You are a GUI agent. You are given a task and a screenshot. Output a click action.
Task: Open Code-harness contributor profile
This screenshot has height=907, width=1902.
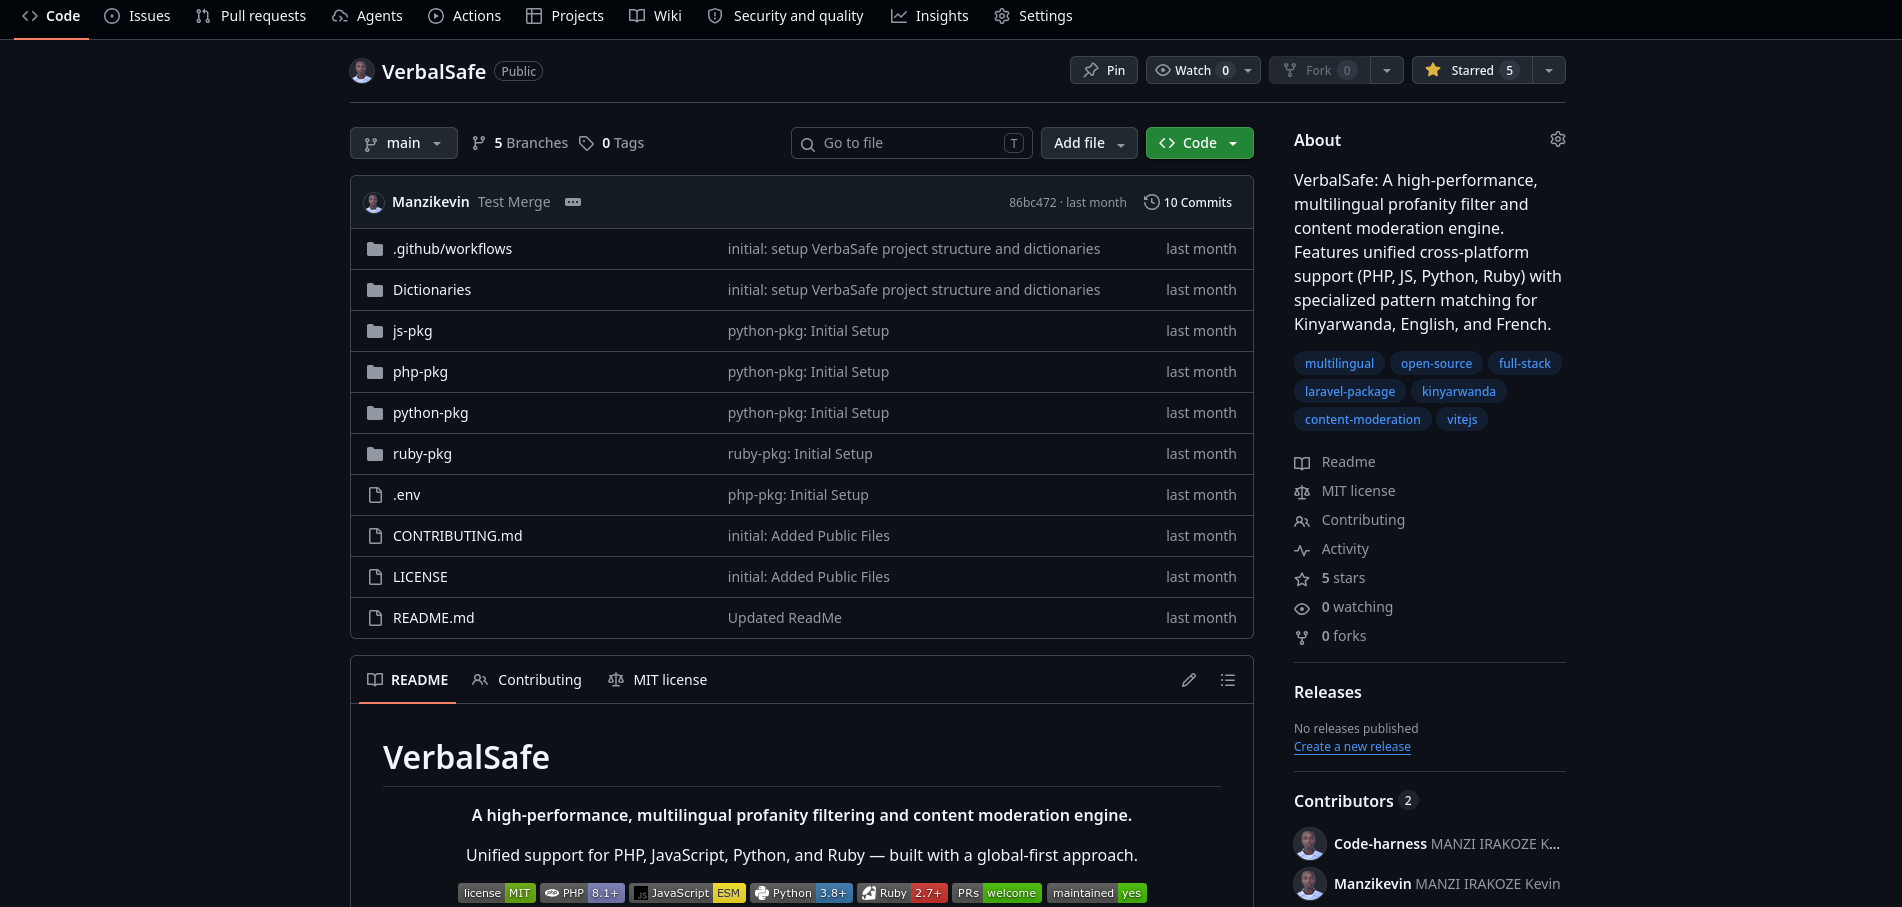1380,844
